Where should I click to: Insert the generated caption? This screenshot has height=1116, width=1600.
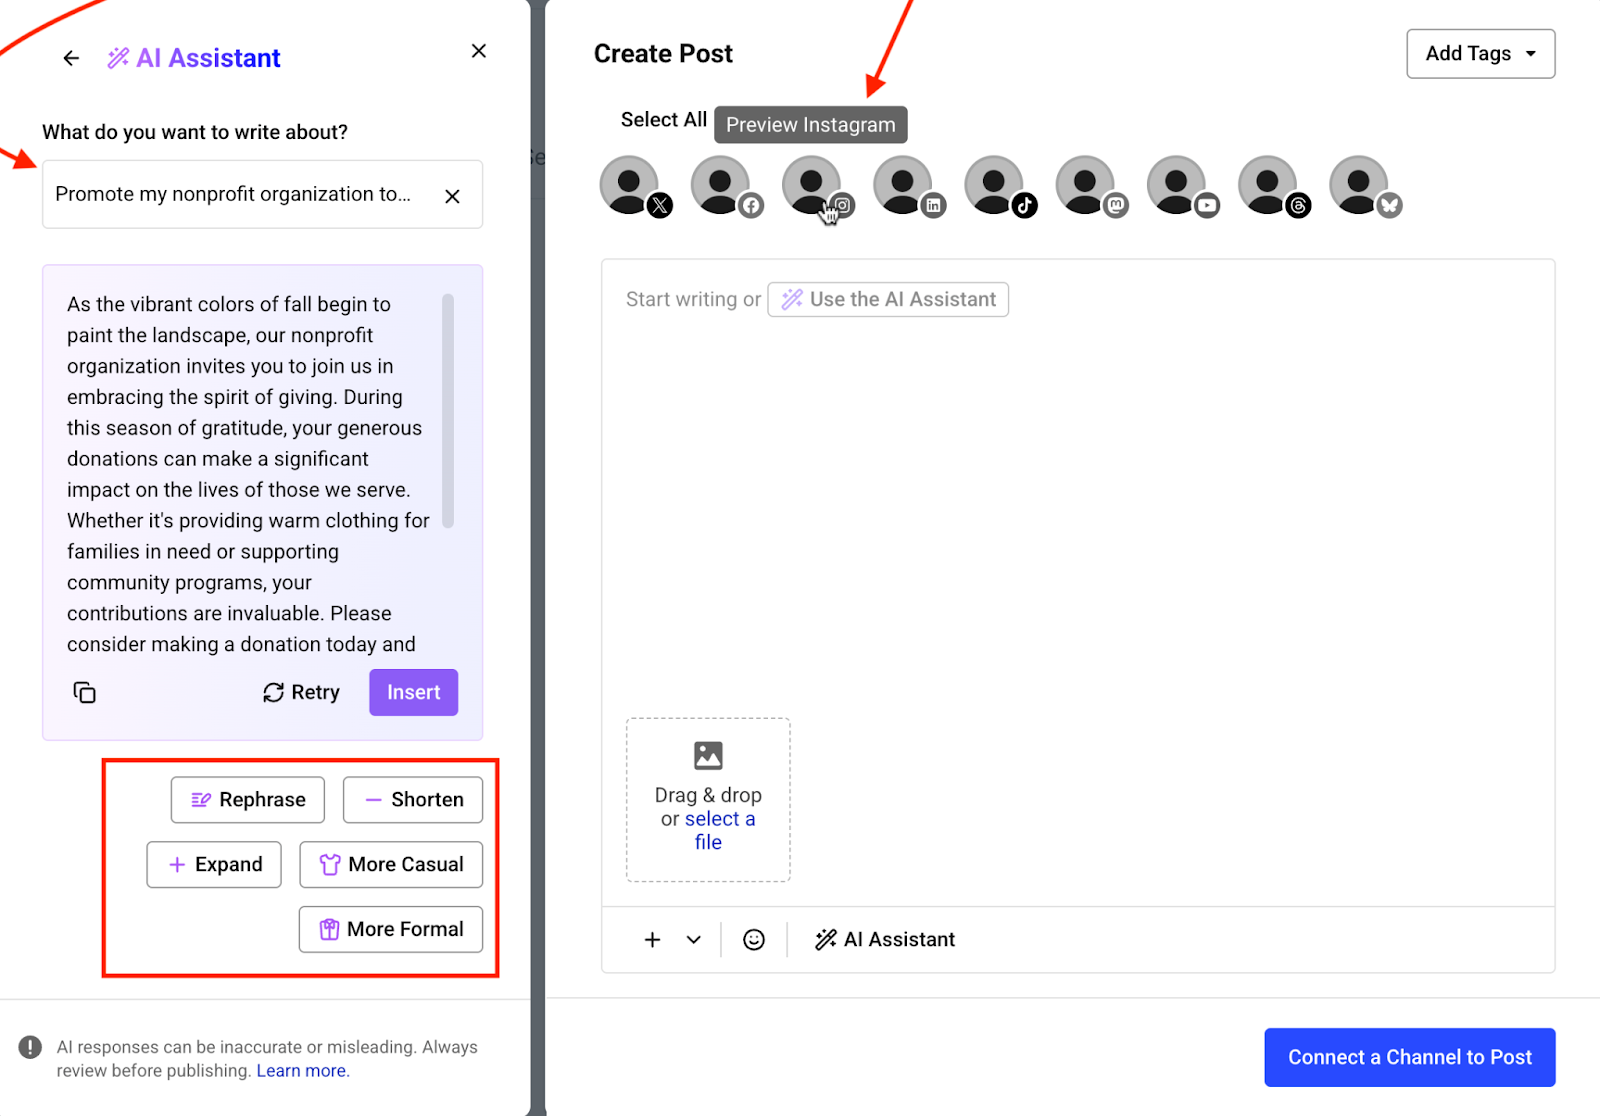(x=412, y=692)
